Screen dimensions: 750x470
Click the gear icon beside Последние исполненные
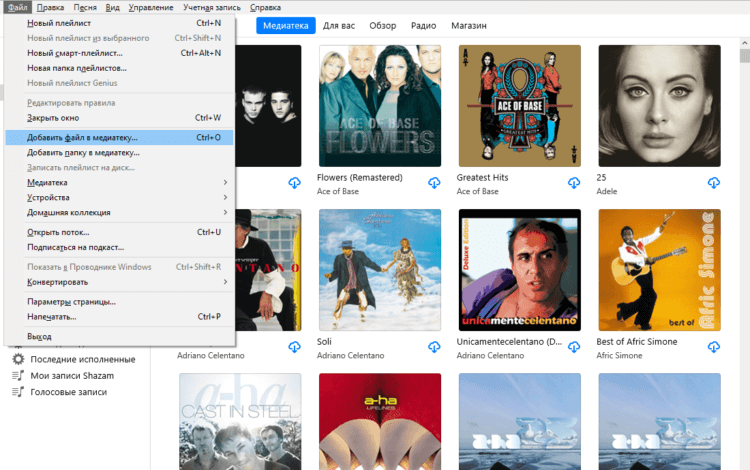point(18,359)
